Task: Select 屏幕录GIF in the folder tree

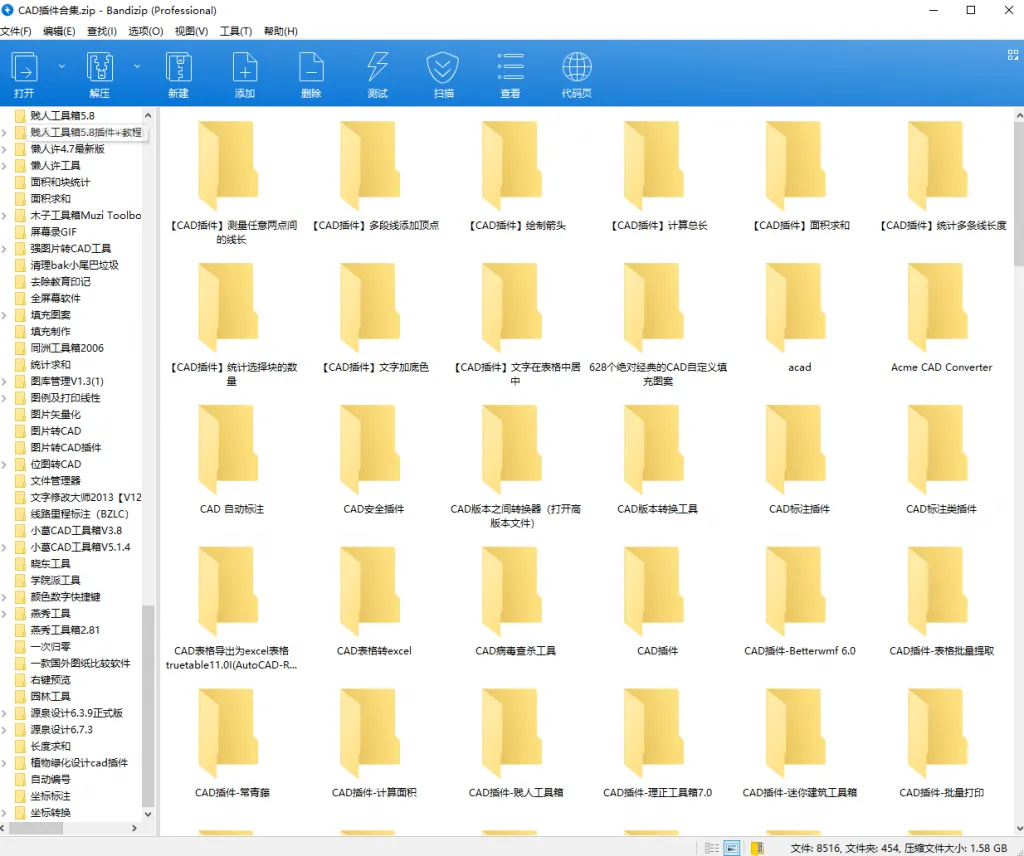Action: click(x=54, y=232)
